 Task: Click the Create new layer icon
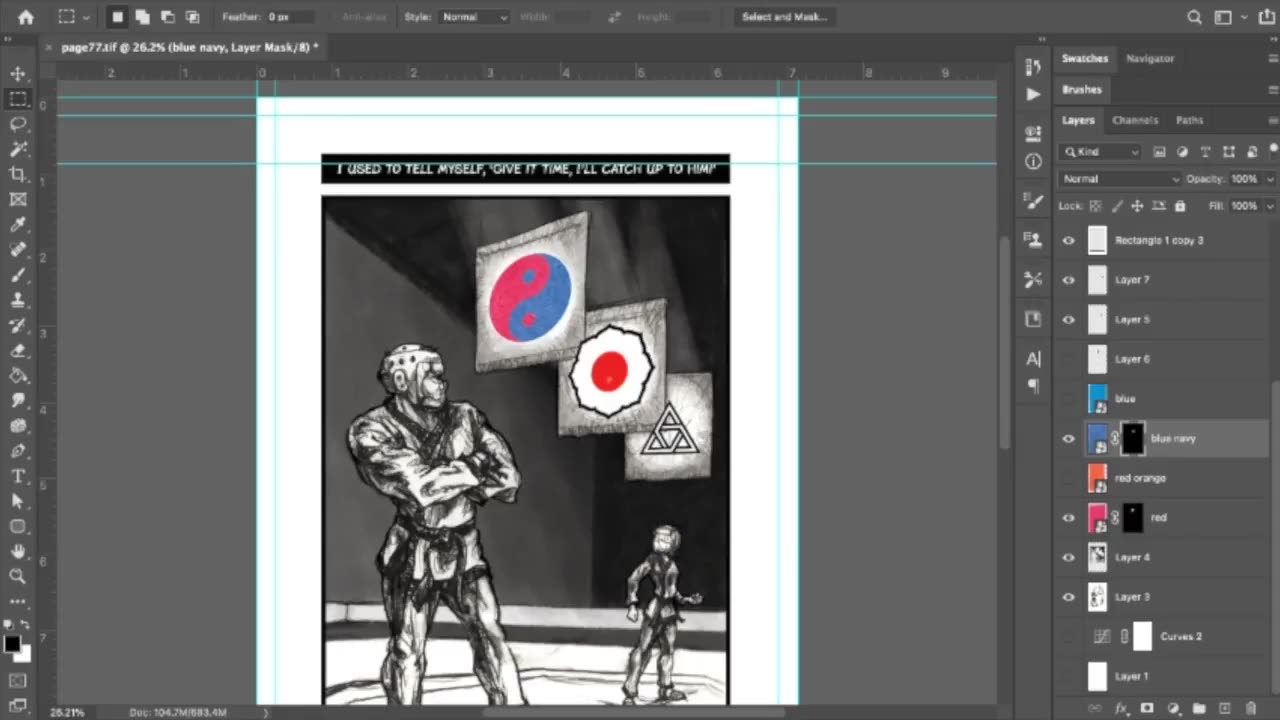1226,708
